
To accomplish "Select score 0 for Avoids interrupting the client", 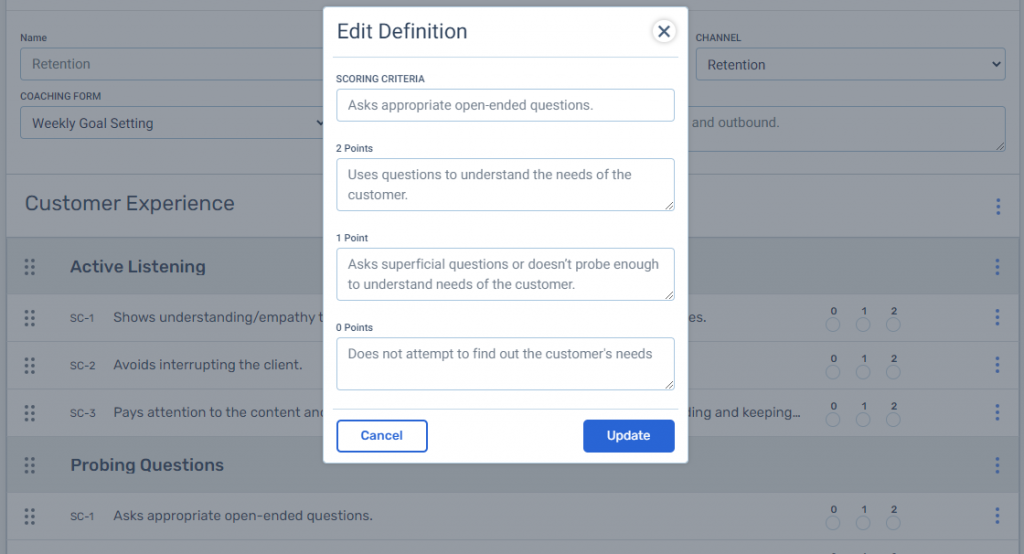I will point(833,372).
